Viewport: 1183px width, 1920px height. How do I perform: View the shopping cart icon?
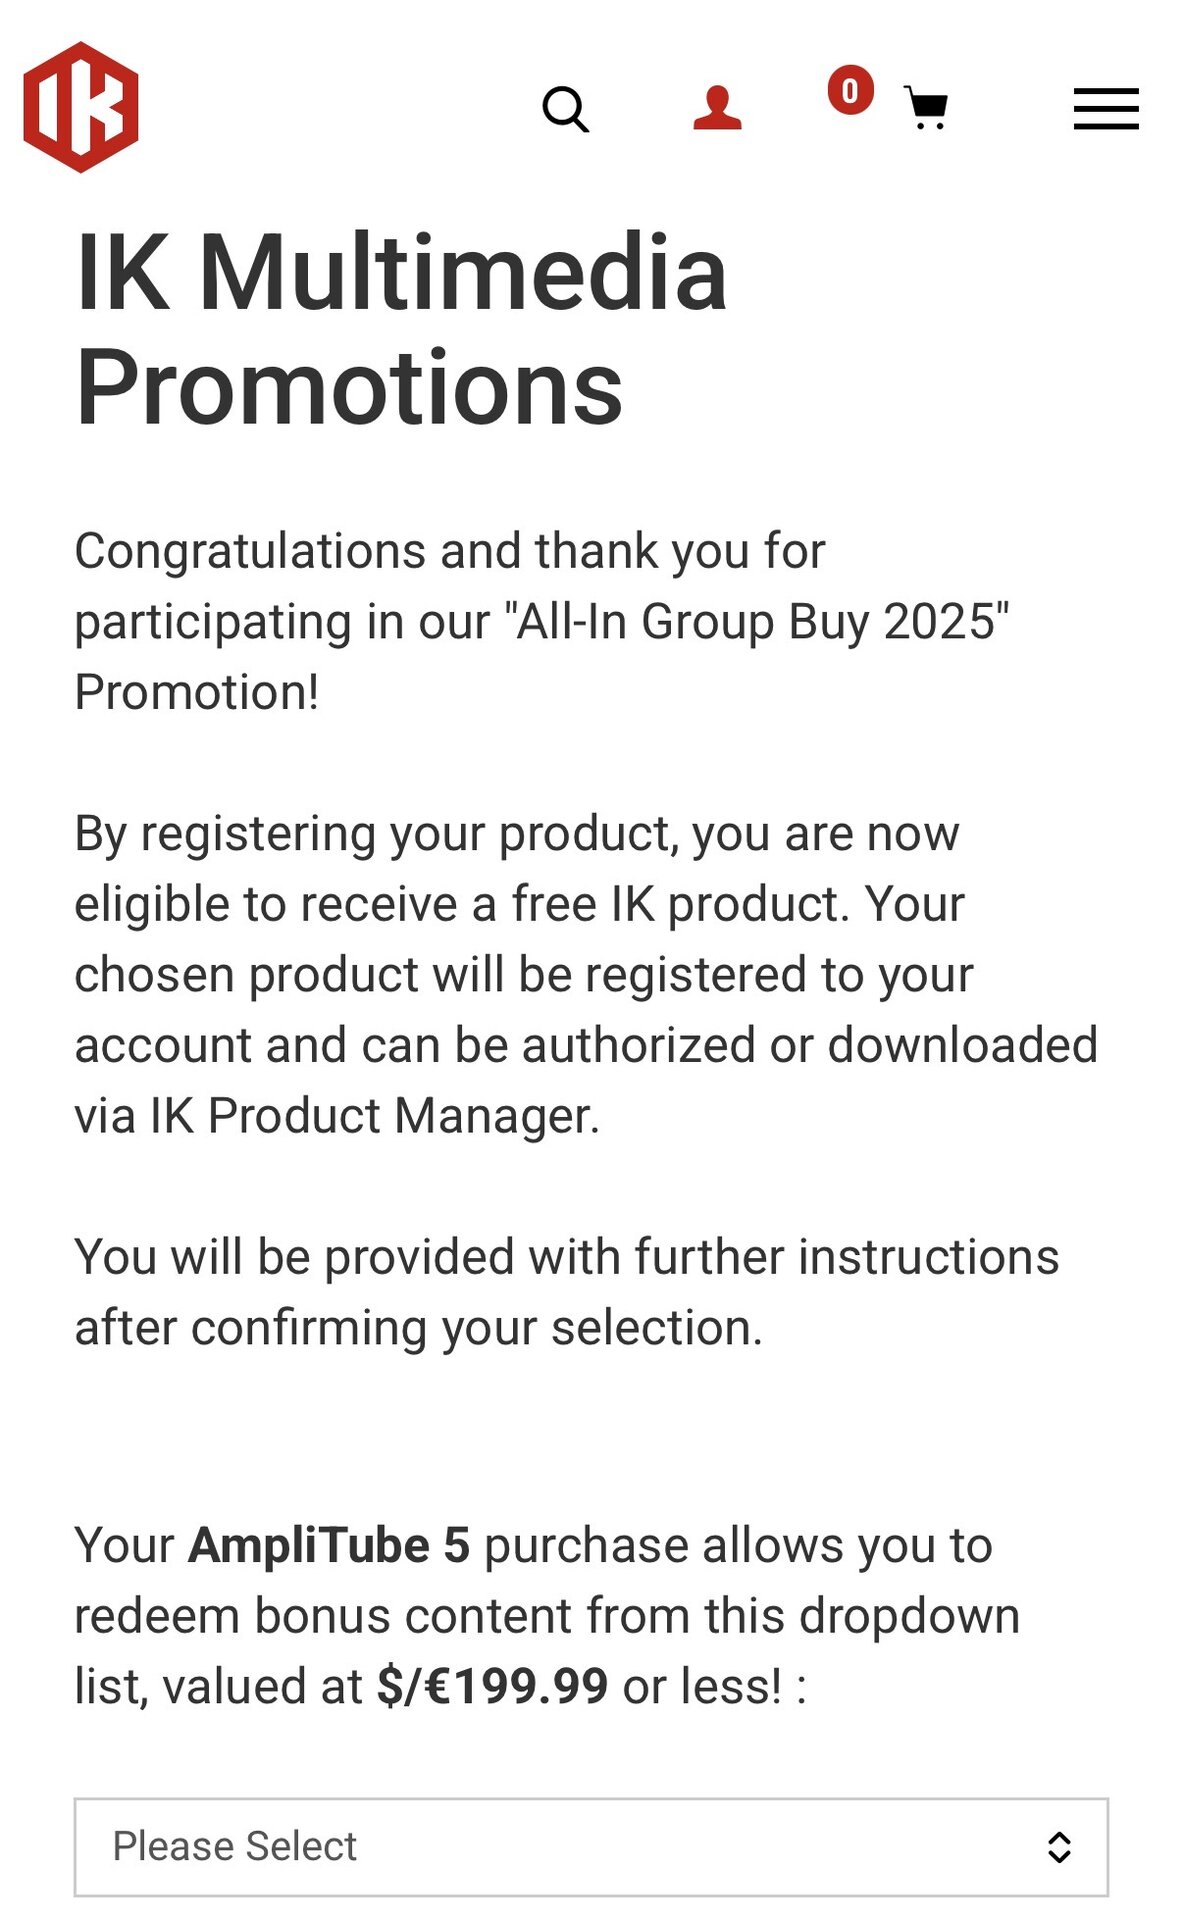point(926,108)
